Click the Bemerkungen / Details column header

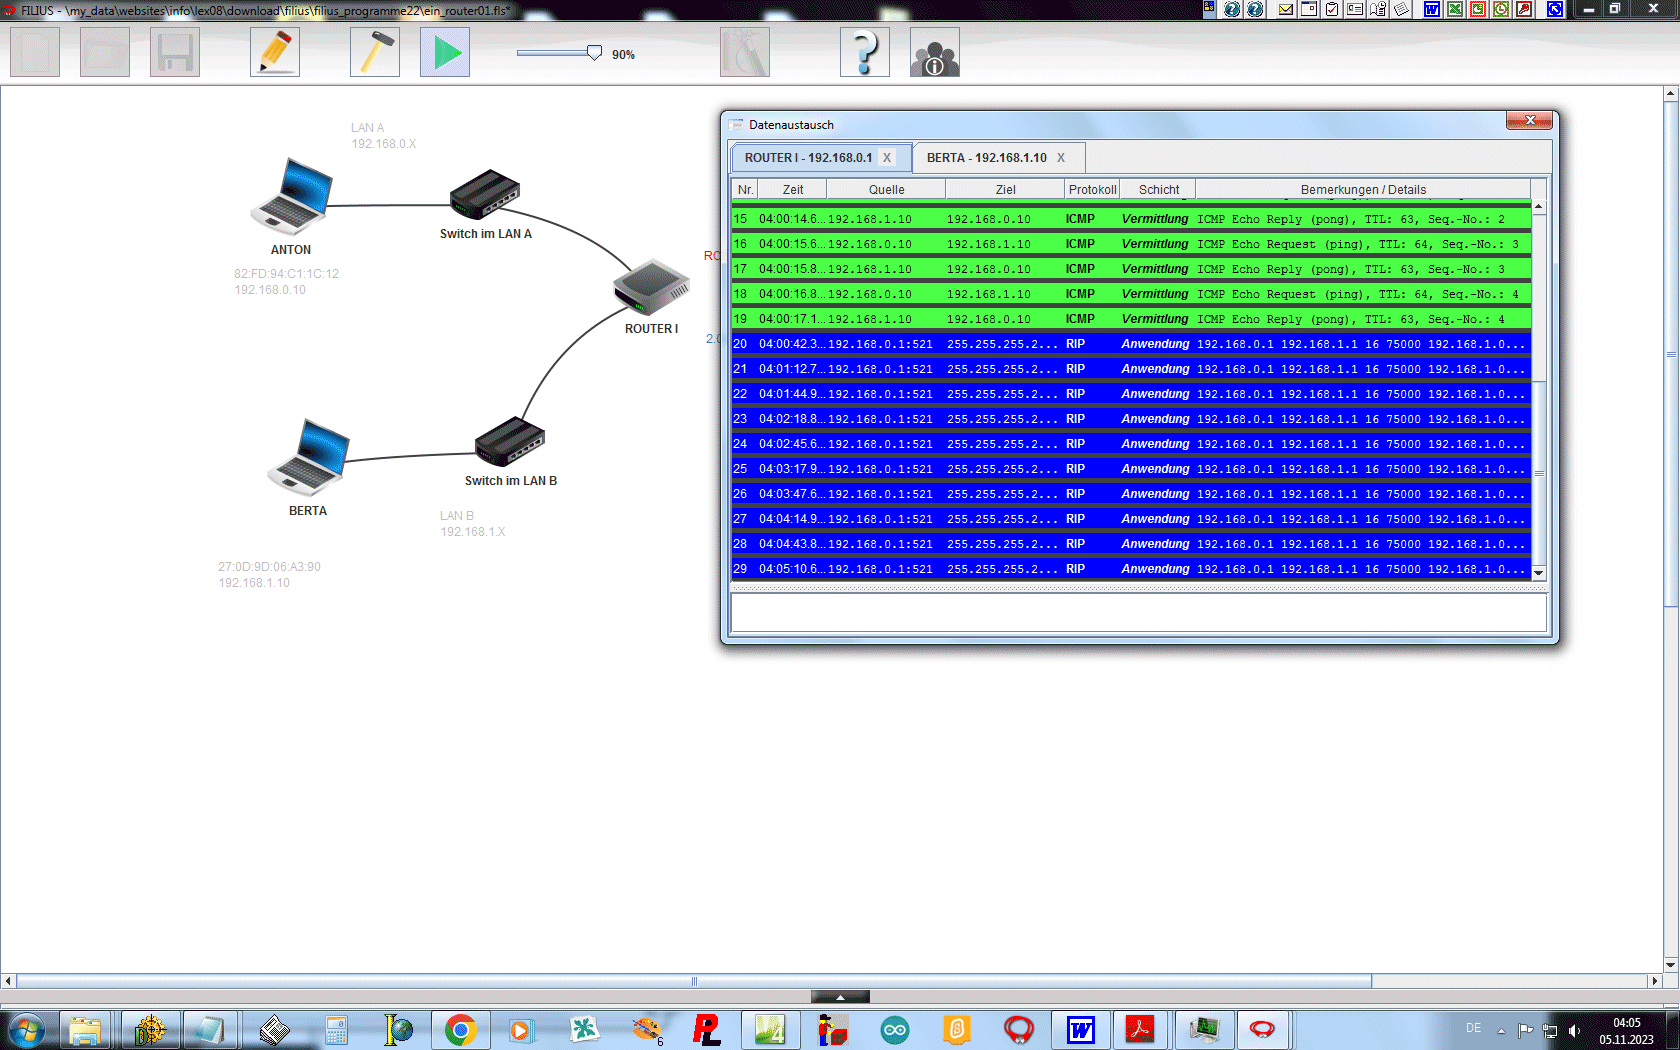point(1363,190)
